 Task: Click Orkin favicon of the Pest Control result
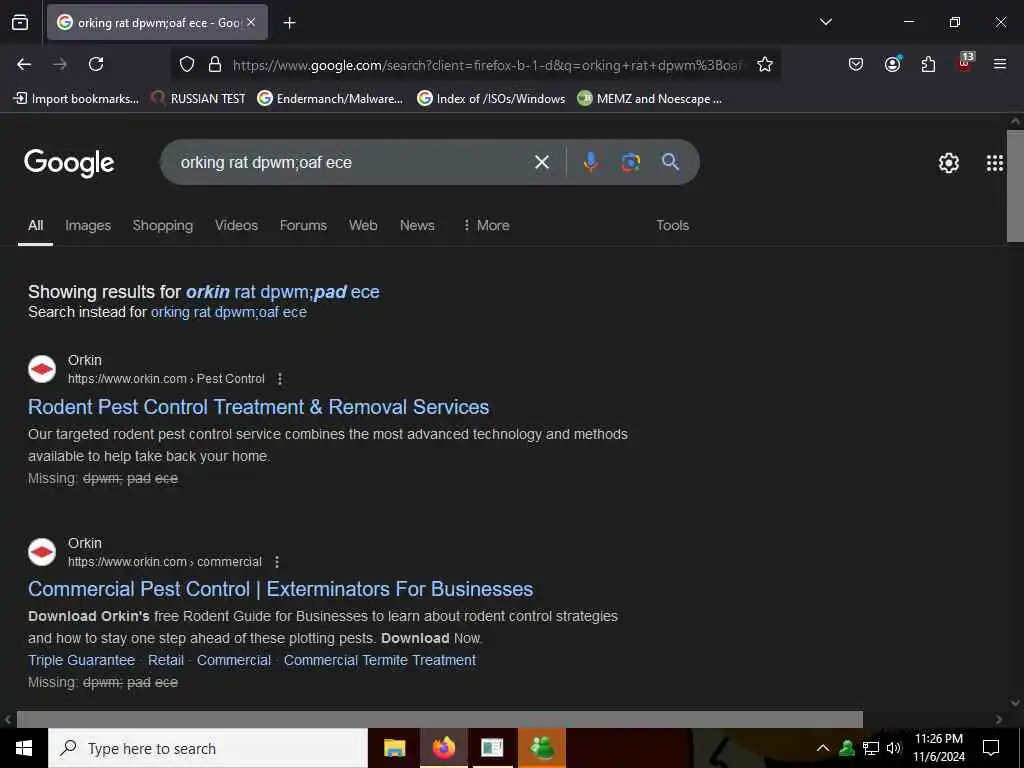coord(42,369)
